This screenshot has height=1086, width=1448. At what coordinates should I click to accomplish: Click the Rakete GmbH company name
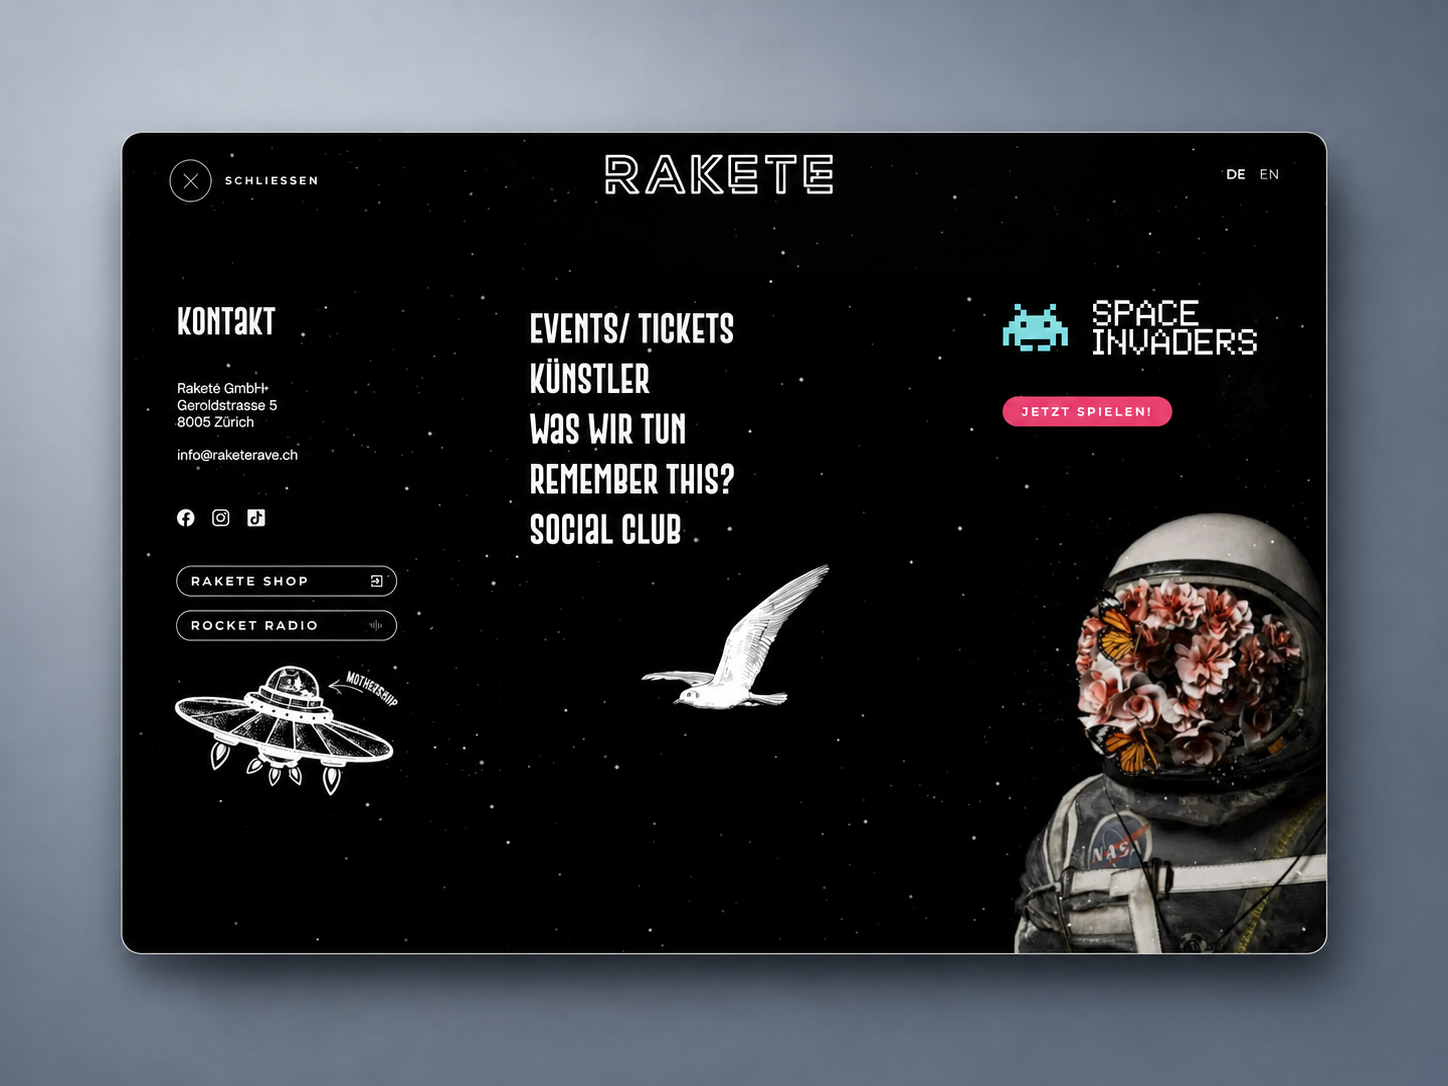point(223,388)
